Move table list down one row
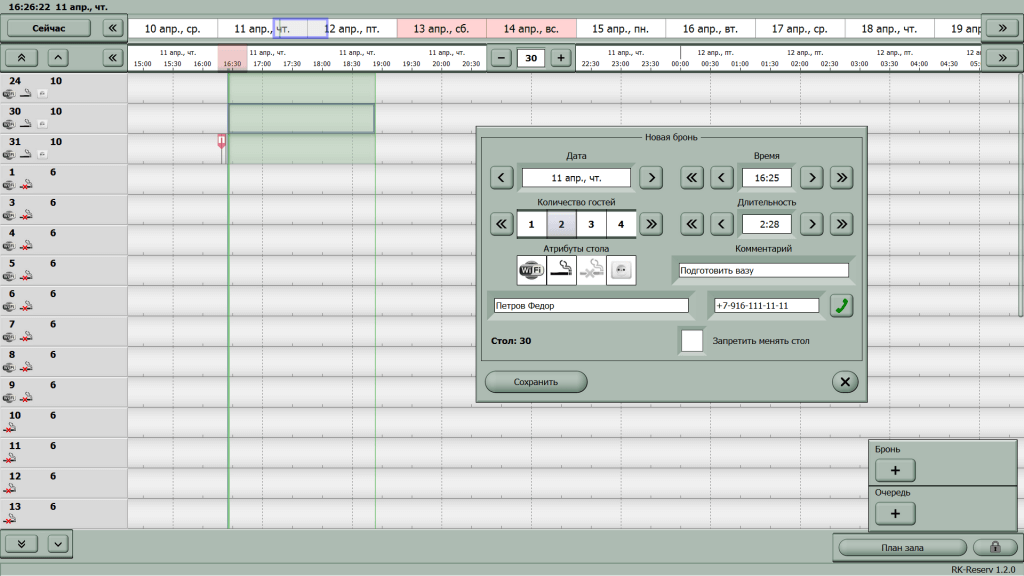Screen dimensions: 1024x576 coord(58,544)
